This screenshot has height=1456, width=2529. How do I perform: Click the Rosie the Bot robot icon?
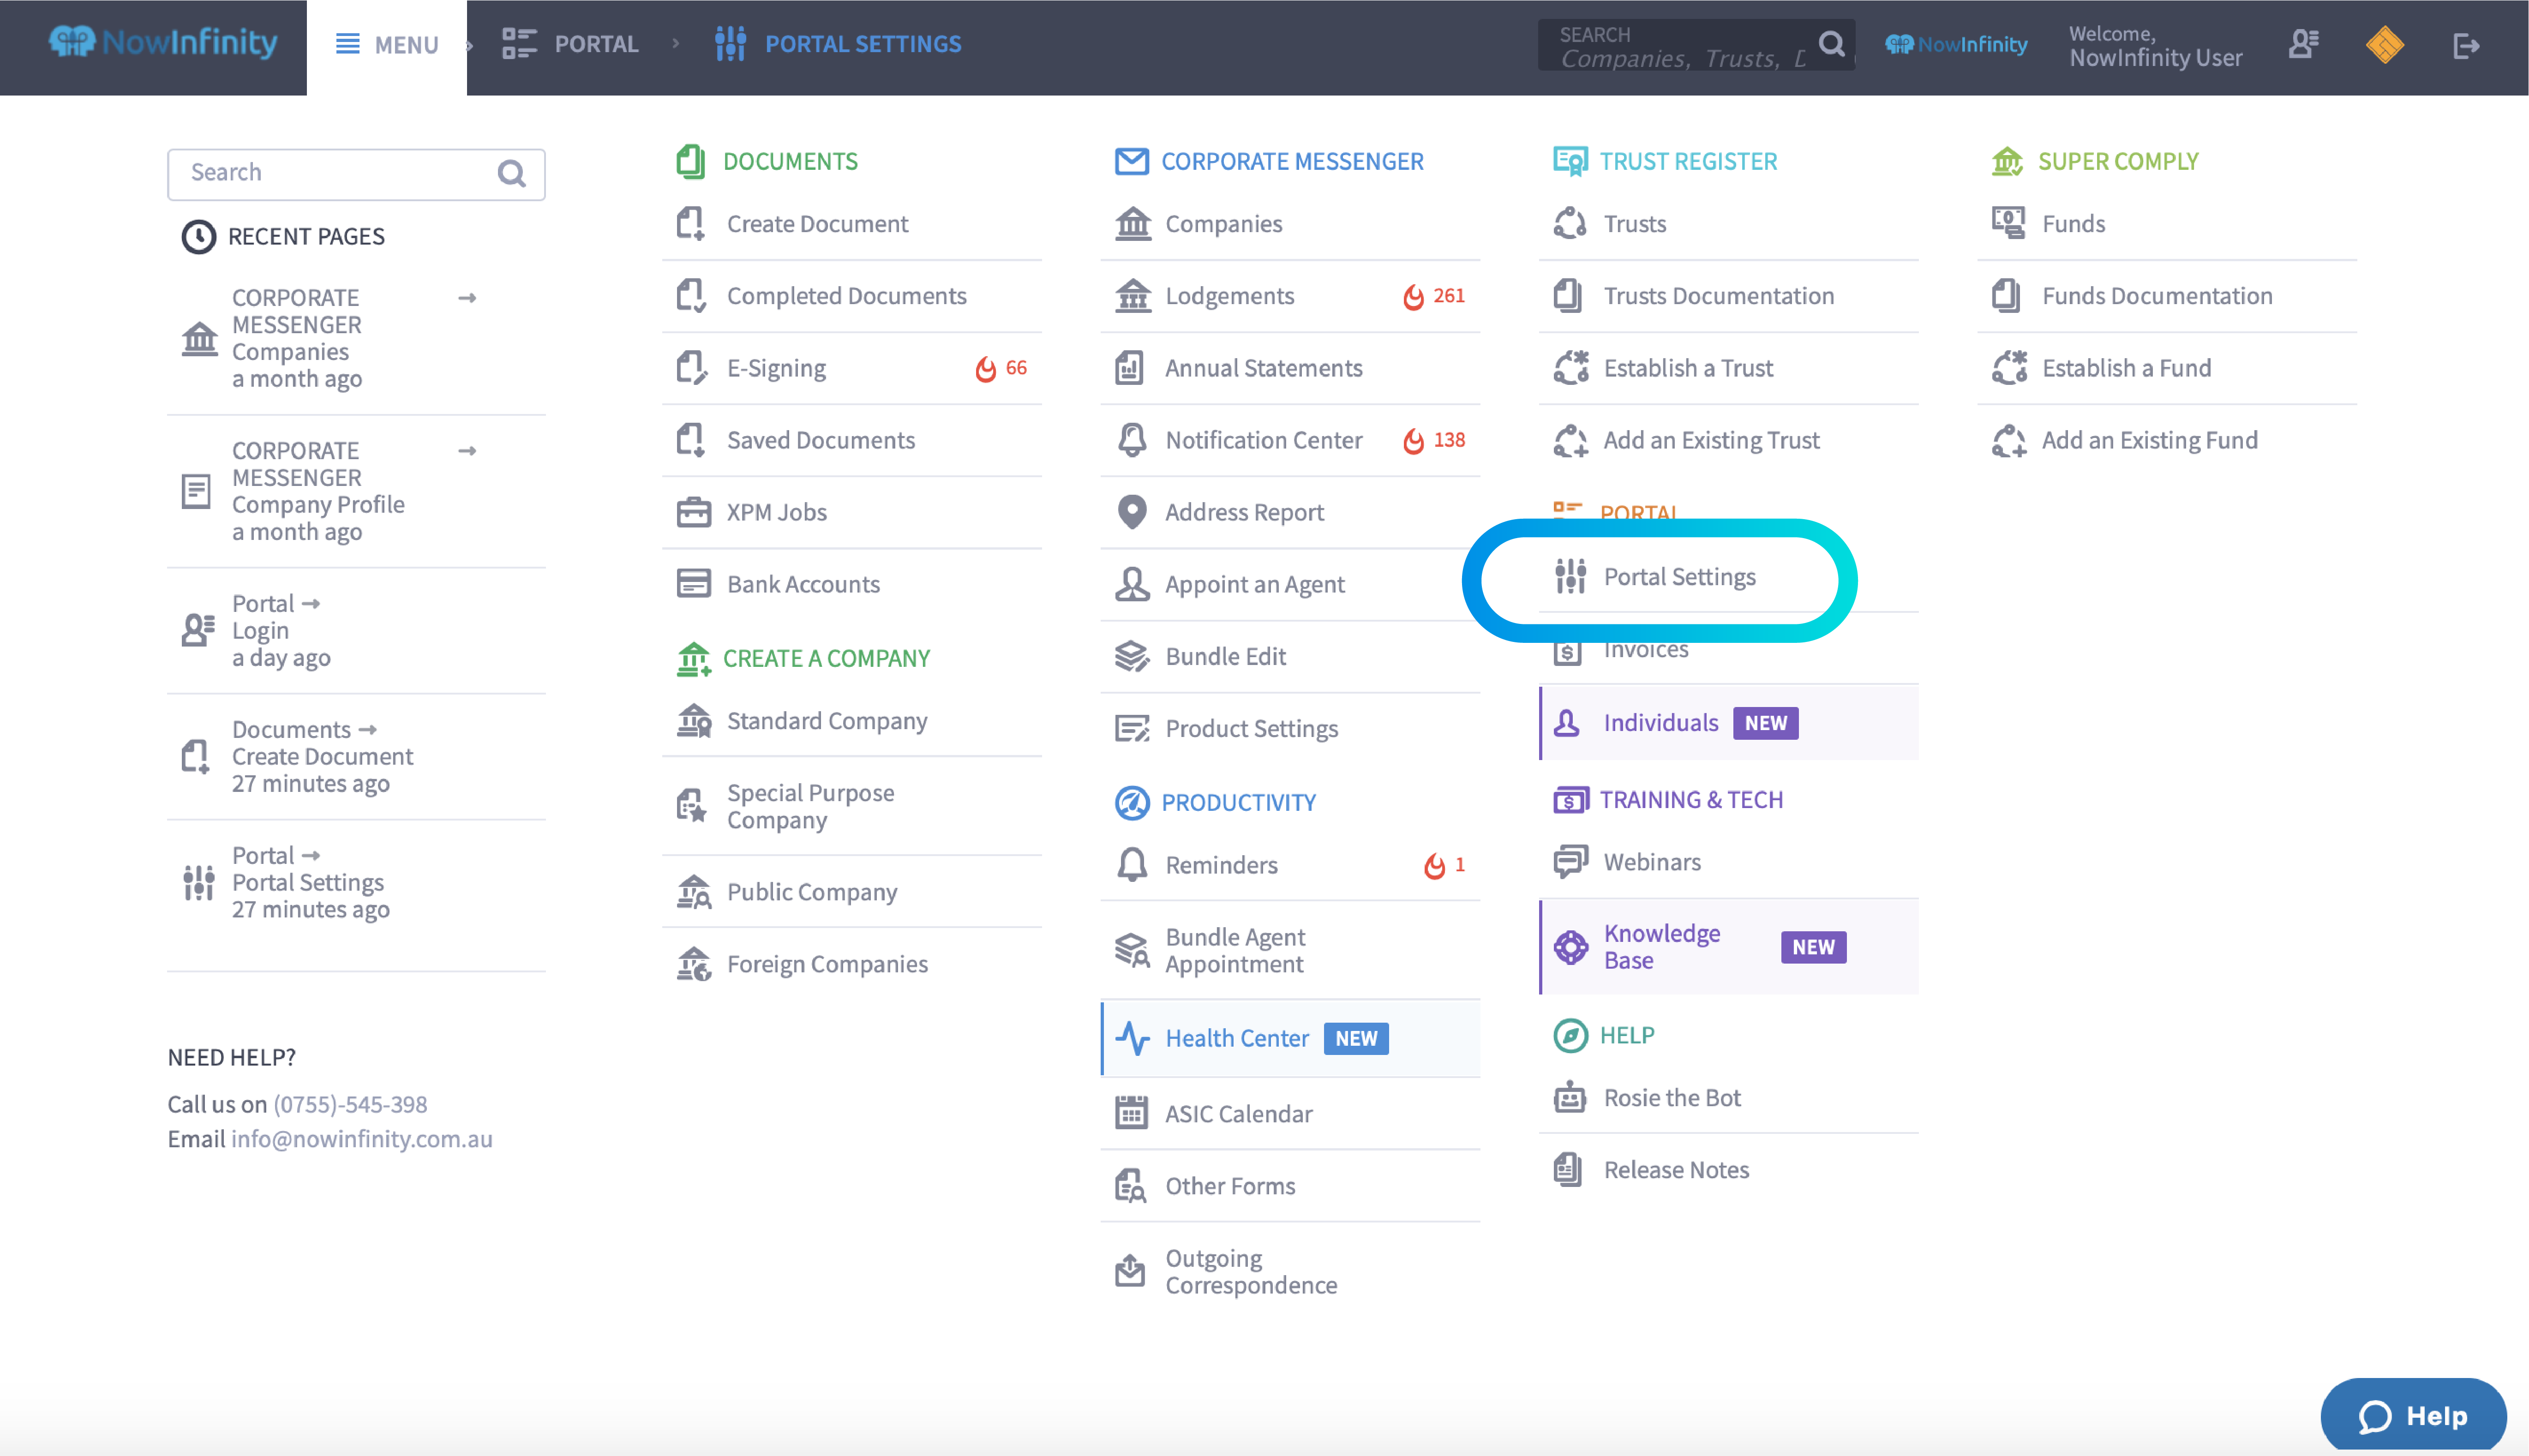tap(1570, 1098)
